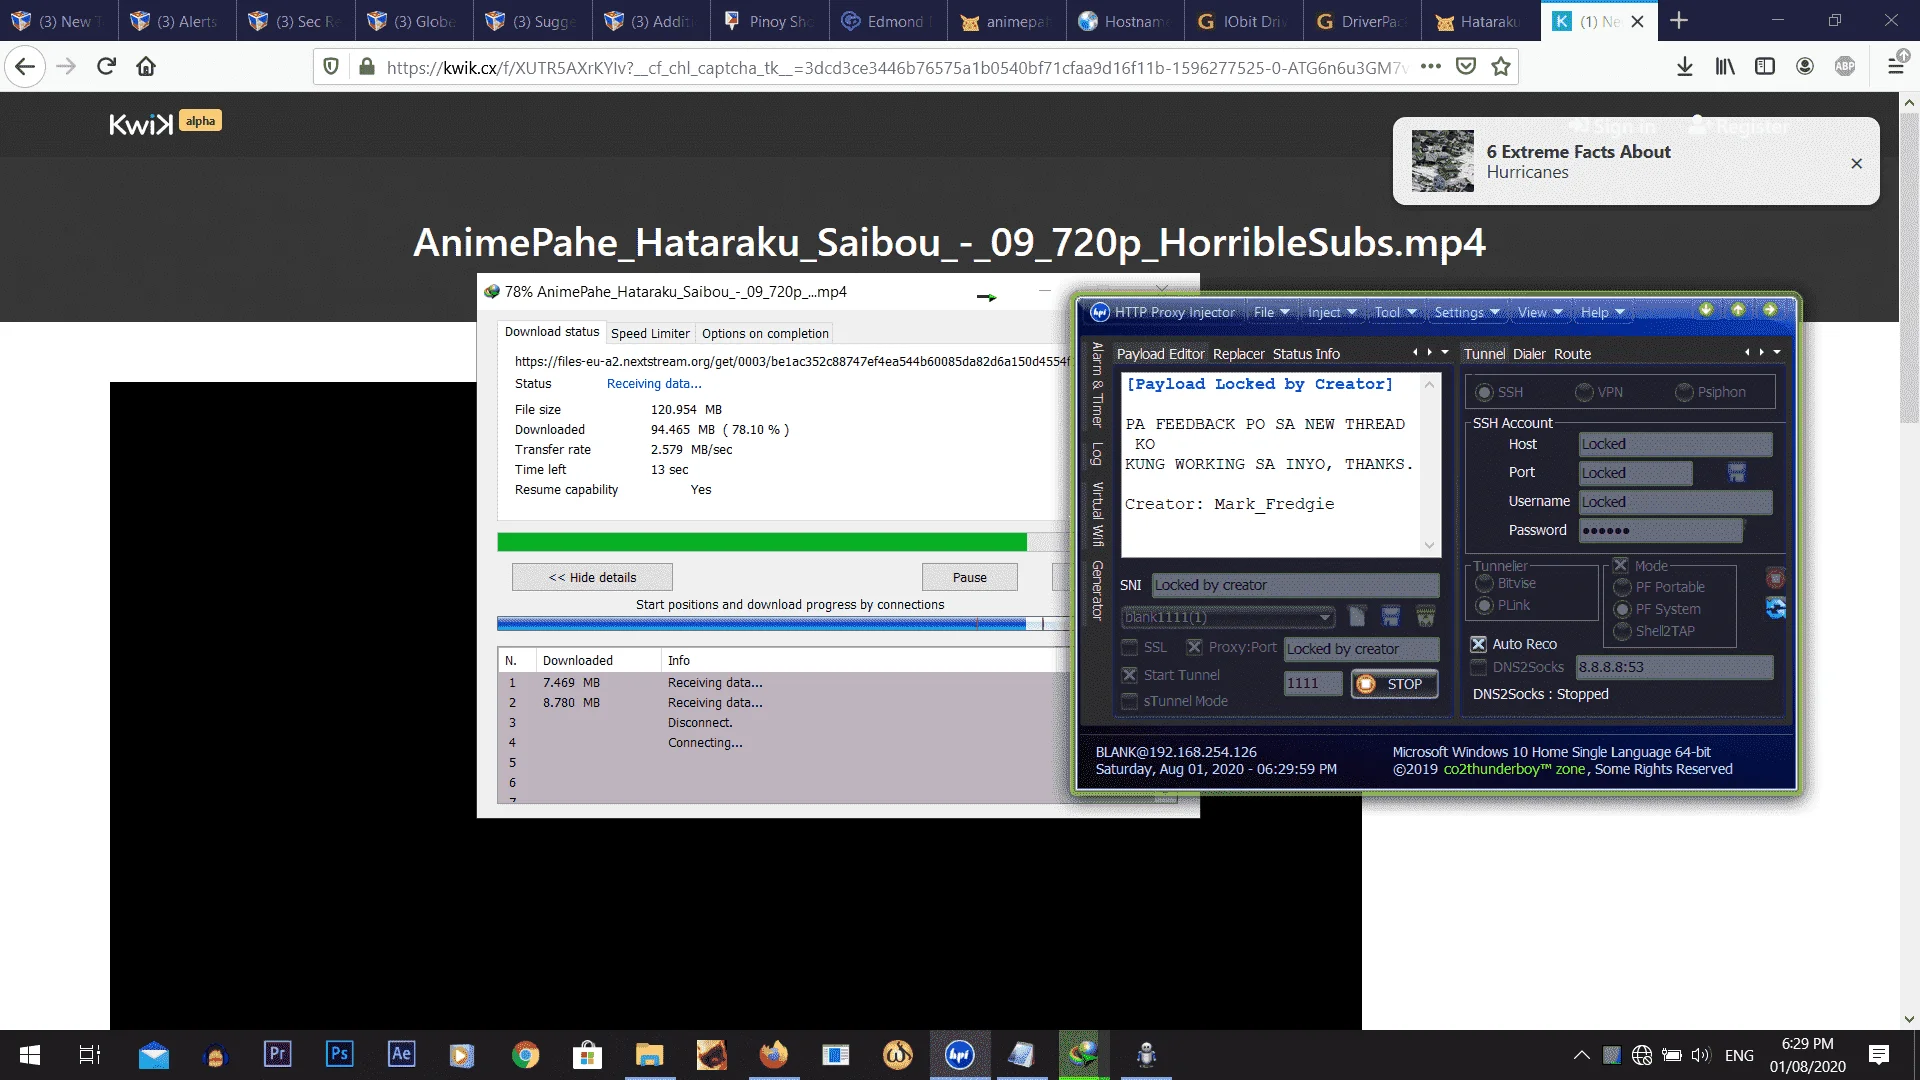Open Premiere Pro from the taskbar
The height and width of the screenshot is (1080, 1920).
pyautogui.click(x=278, y=1054)
